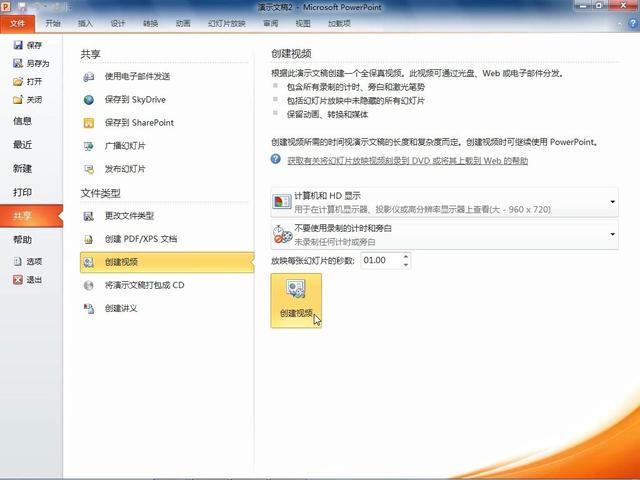Viewport: 640px width, 480px height.
Task: Increase seconds per slide with the up arrow
Action: point(406,257)
